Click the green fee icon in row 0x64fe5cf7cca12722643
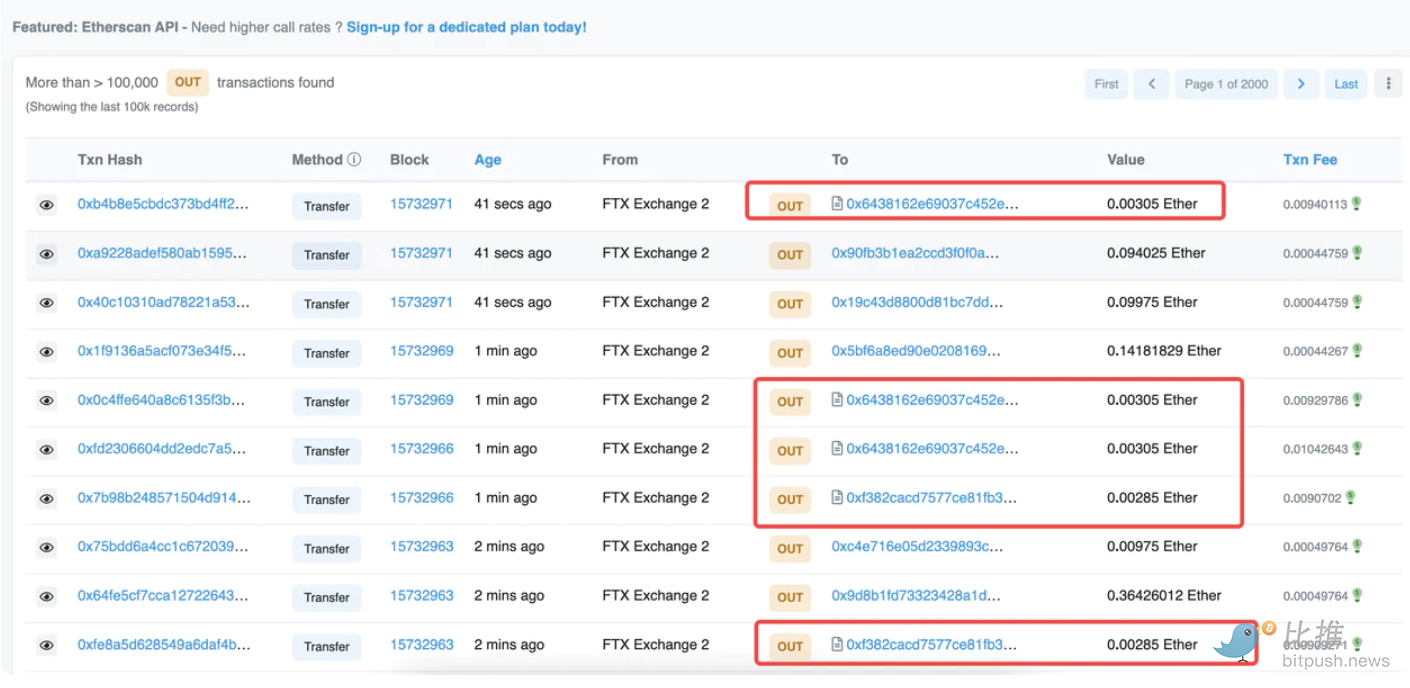 pyautogui.click(x=1357, y=596)
